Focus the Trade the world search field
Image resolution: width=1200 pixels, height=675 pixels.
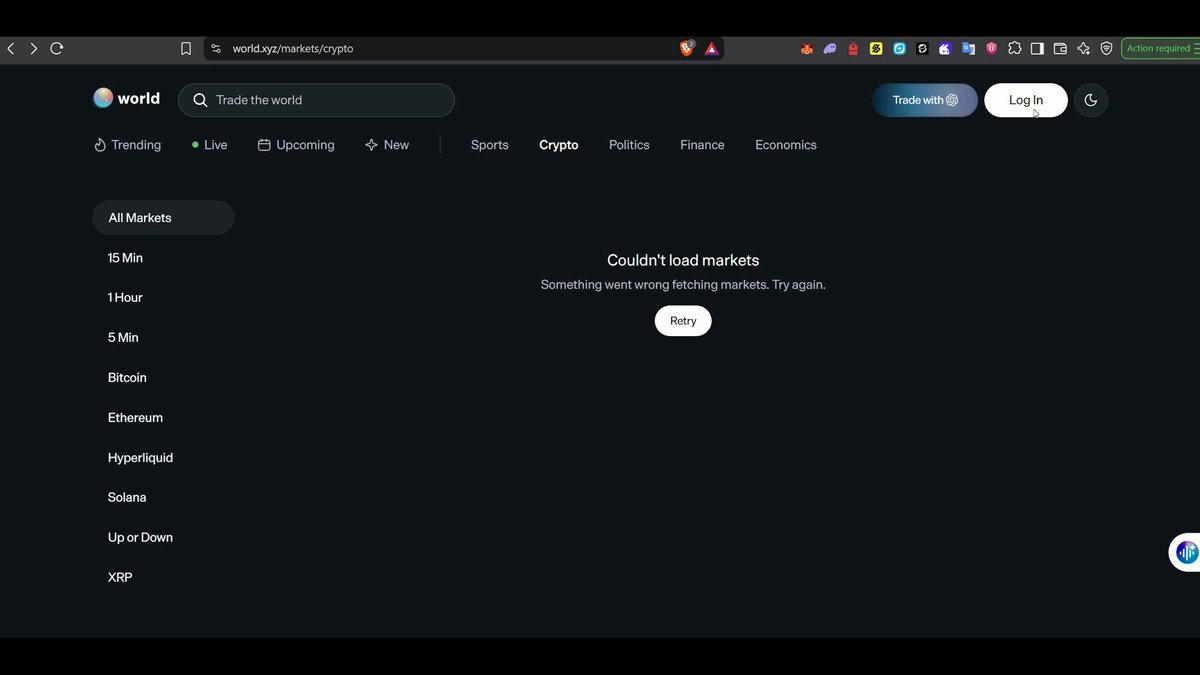click(316, 100)
